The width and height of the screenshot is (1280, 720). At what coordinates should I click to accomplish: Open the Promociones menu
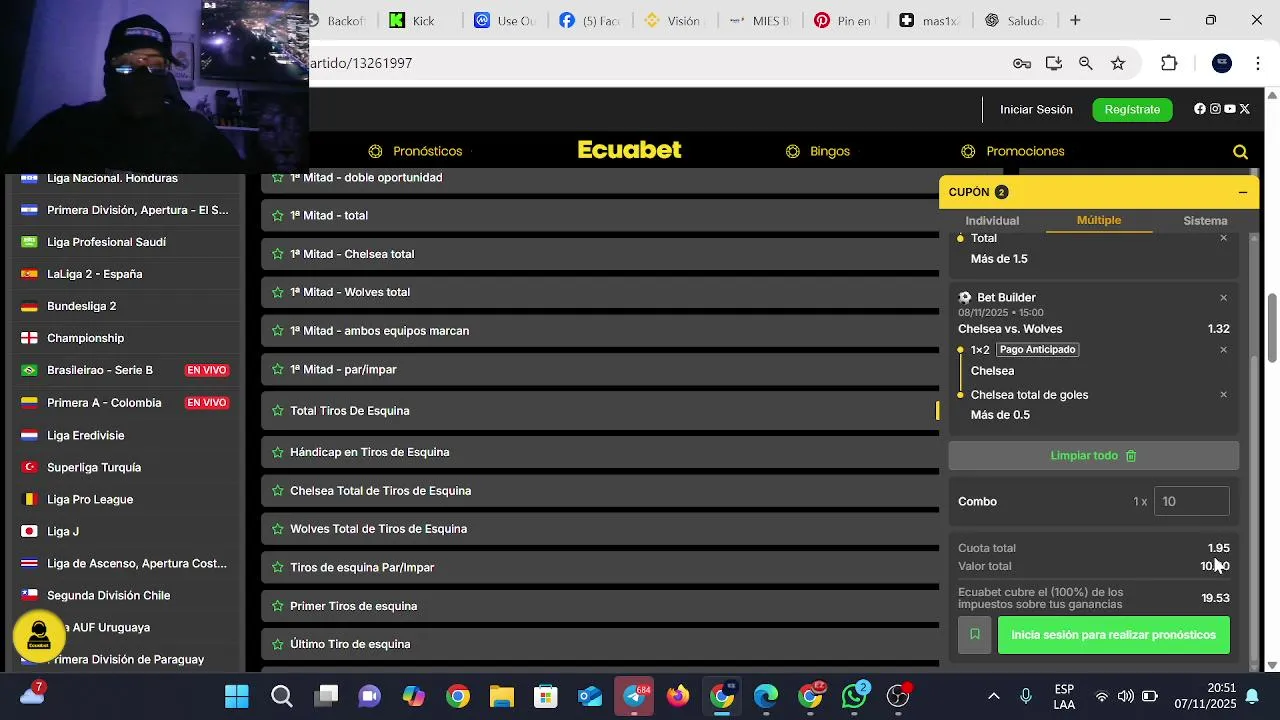(x=1013, y=151)
